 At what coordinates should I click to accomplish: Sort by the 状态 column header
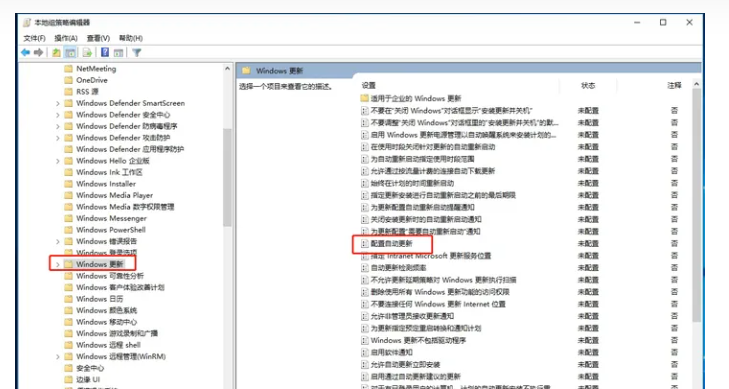(588, 86)
